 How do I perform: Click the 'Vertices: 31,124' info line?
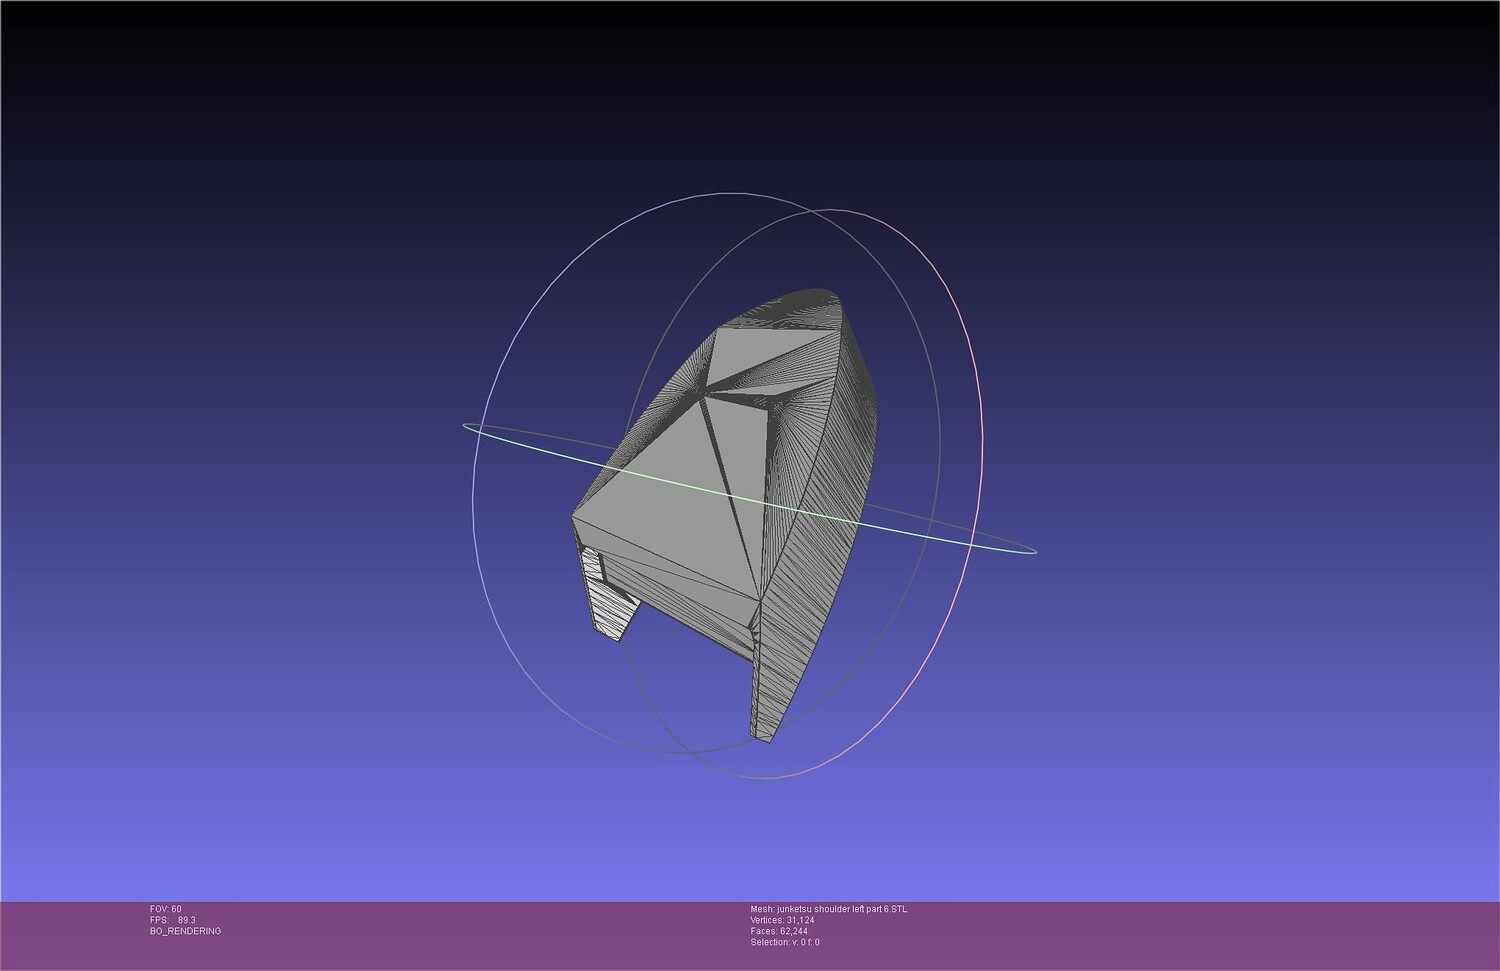pos(783,920)
